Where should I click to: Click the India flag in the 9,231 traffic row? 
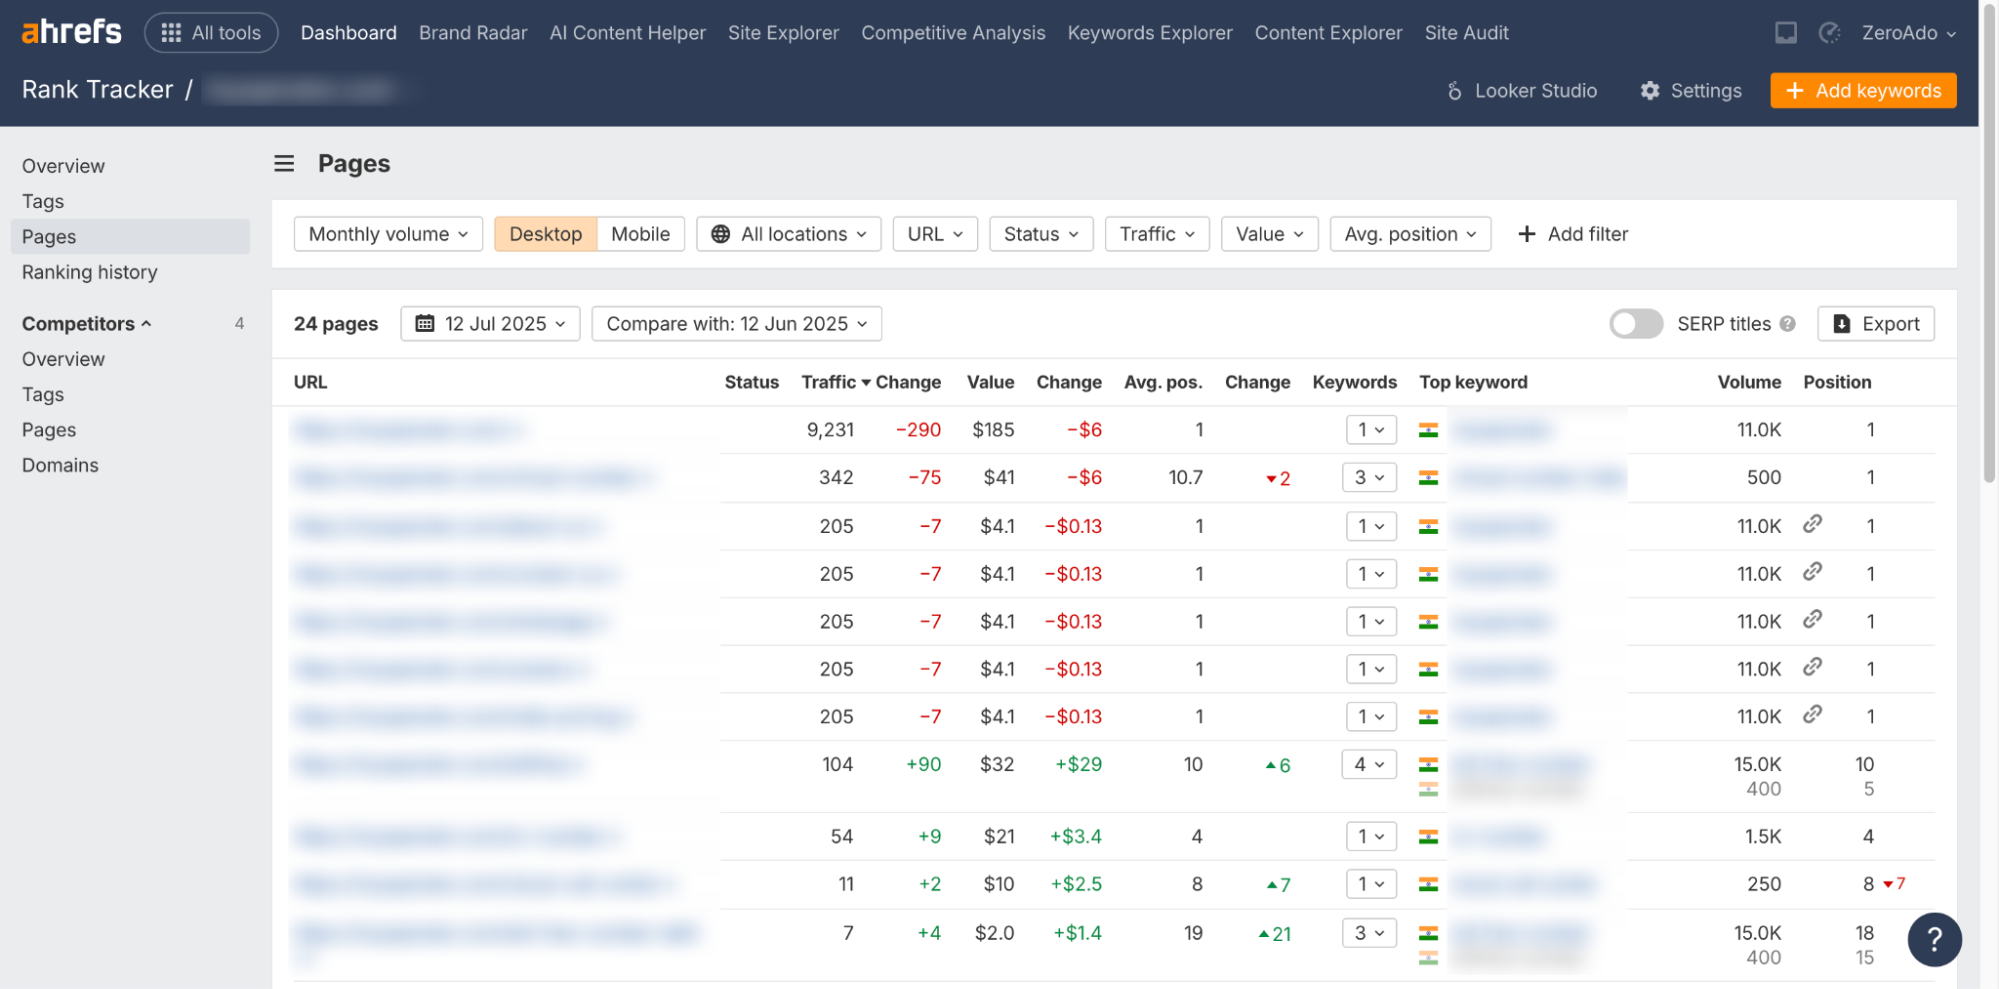click(1428, 430)
